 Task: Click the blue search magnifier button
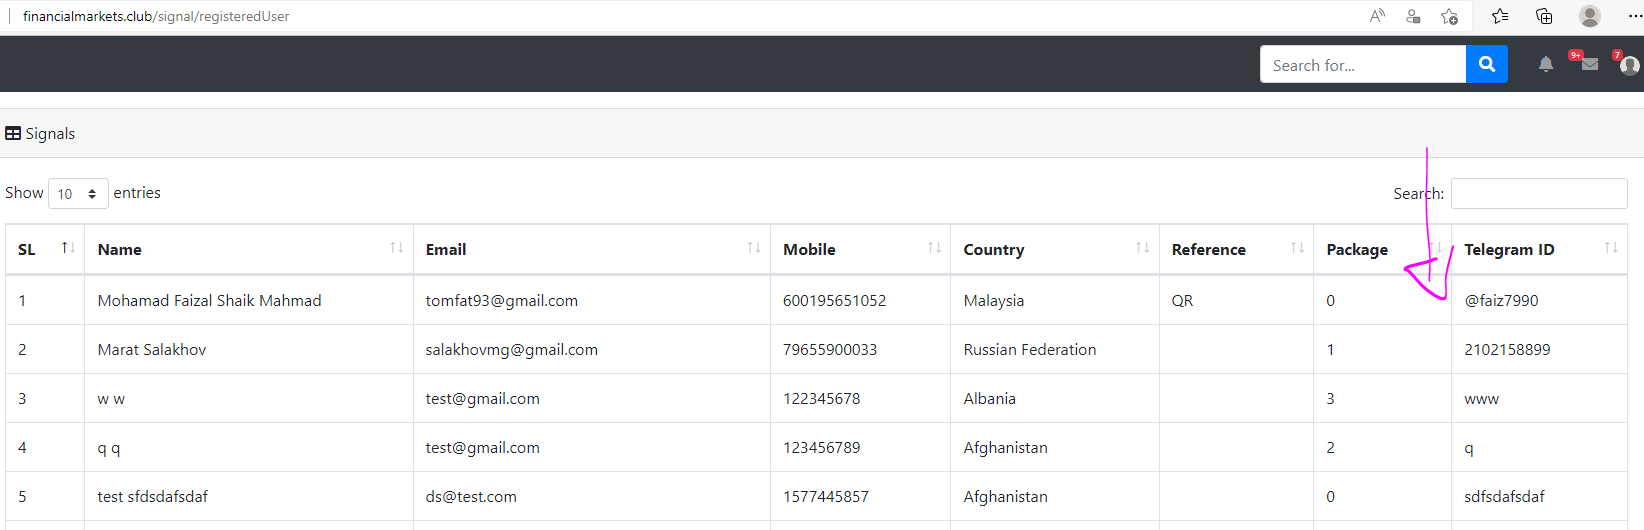coord(1486,64)
